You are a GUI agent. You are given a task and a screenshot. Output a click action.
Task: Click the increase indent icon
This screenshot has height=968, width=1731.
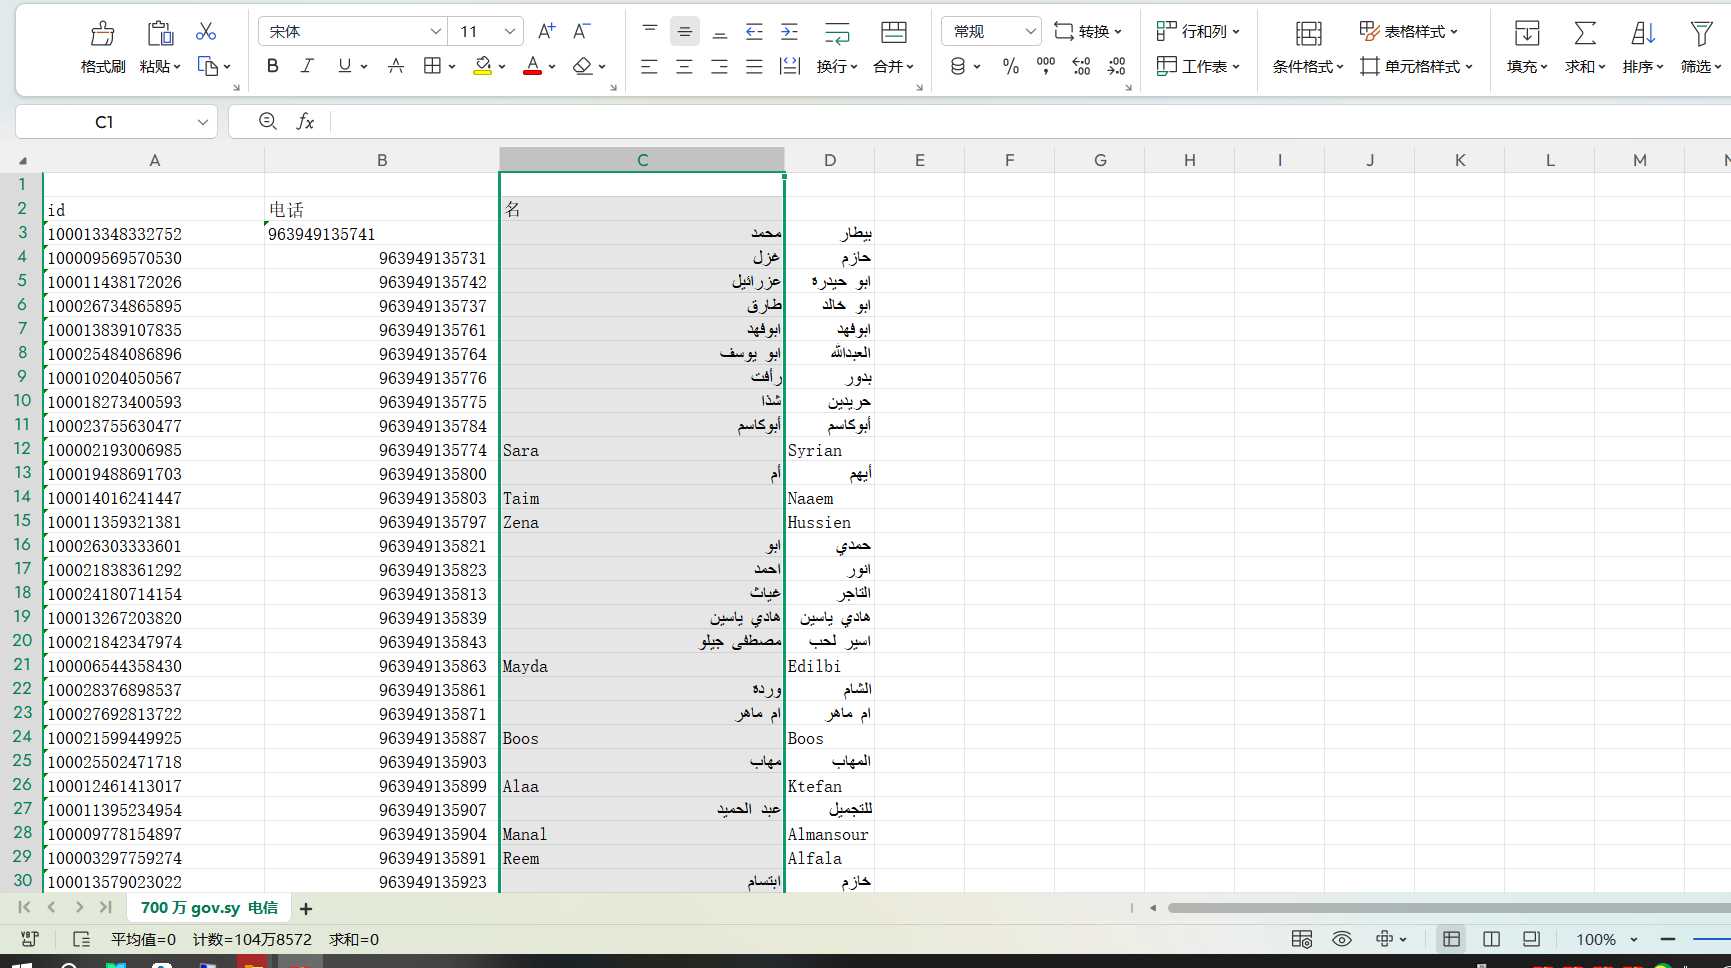[x=790, y=32]
